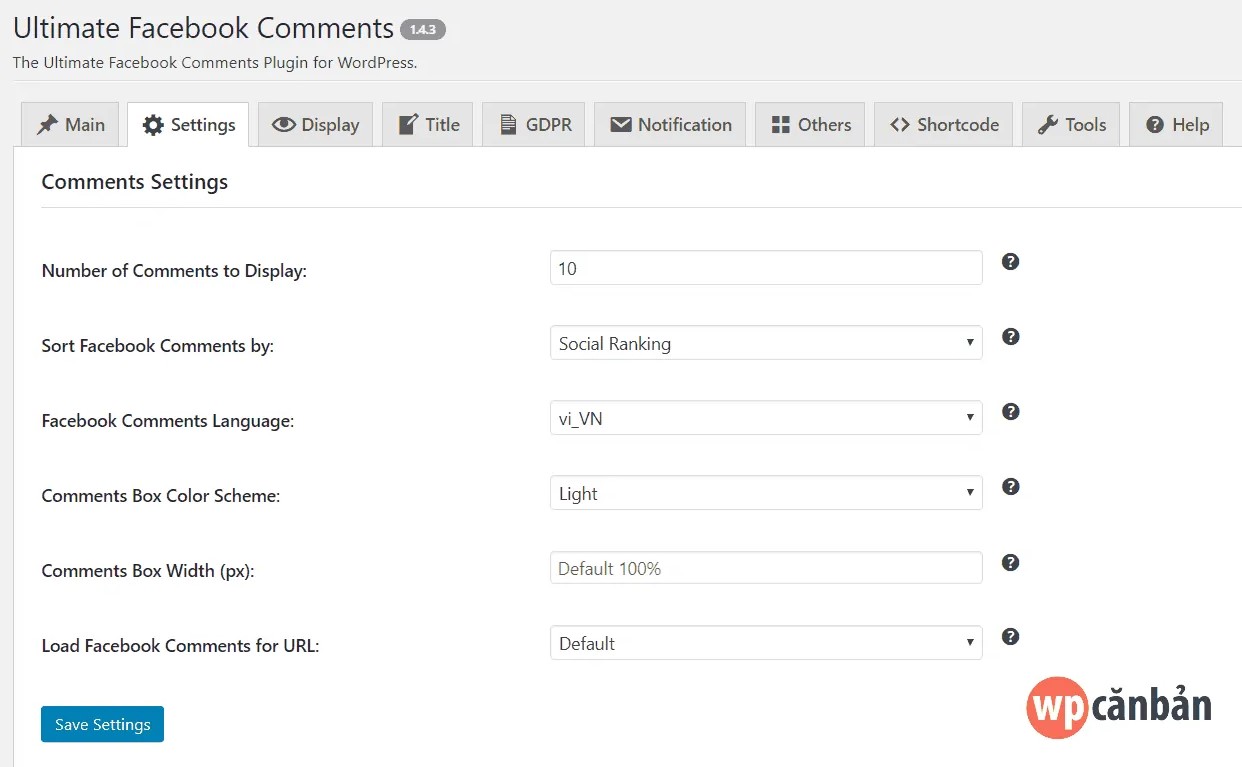Go to the GDPR tab
Viewport: 1242px width, 767px height.
[534, 125]
